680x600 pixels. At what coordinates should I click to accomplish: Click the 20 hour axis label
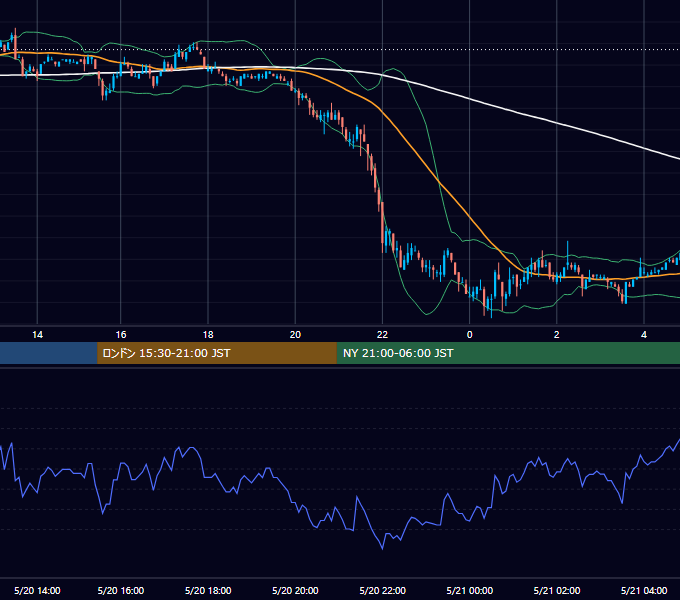[x=295, y=335]
